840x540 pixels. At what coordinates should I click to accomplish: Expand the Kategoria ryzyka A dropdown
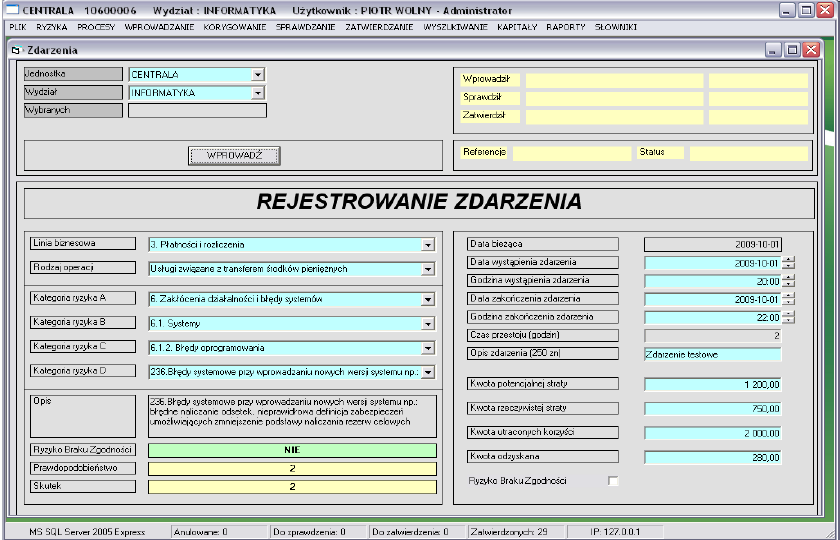428,299
